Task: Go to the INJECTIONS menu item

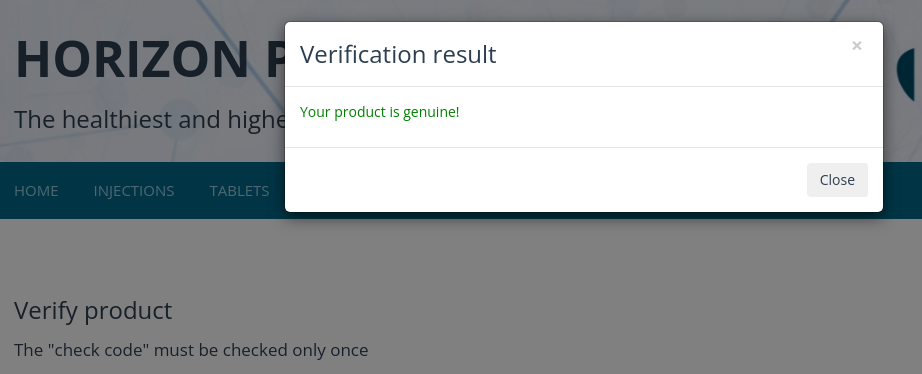Action: 133,191
